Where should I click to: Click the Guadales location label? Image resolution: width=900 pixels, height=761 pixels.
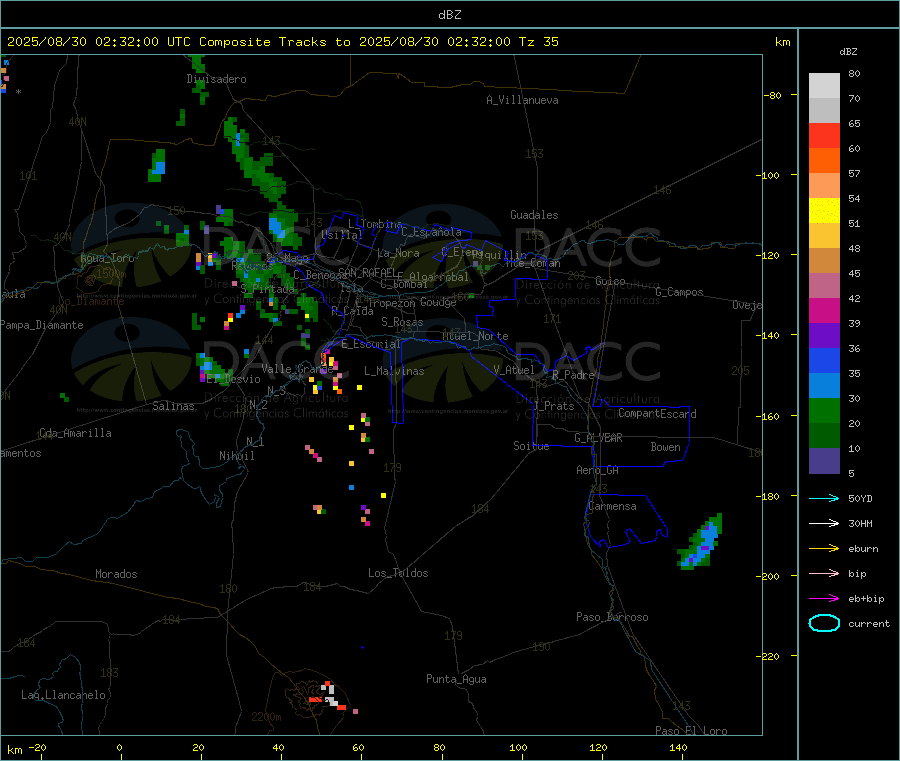[534, 215]
